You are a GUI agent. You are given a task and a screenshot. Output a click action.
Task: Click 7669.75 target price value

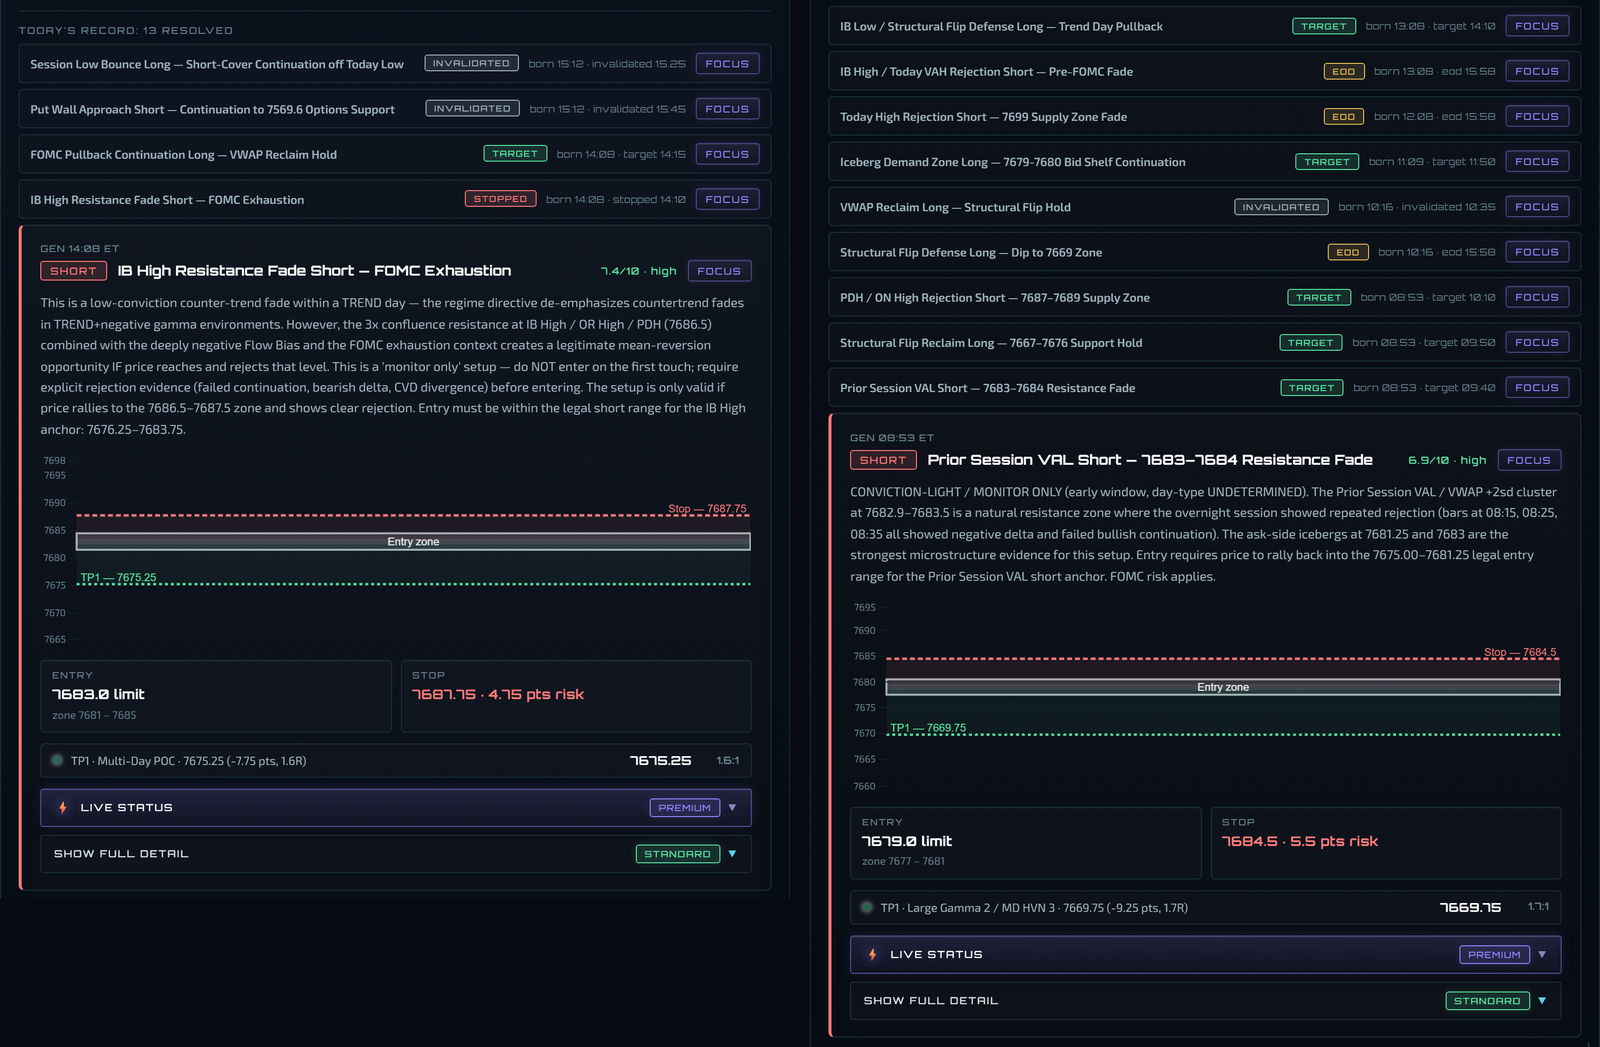pos(1470,907)
